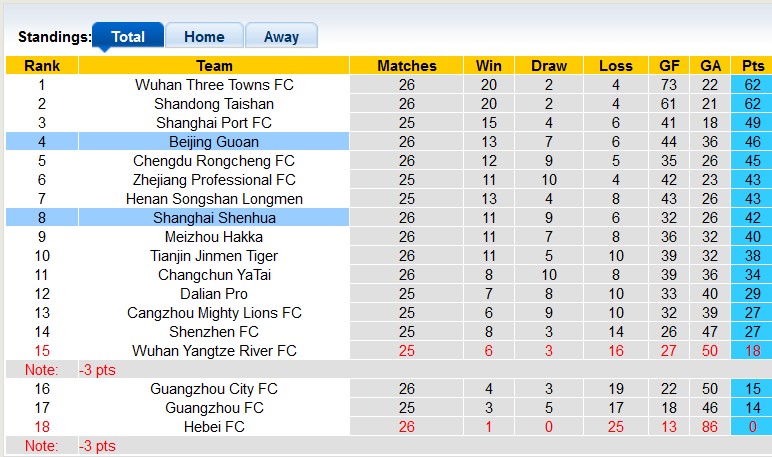The width and height of the screenshot is (772, 457).
Task: Select Hebei FC at rank 18
Action: tap(214, 427)
